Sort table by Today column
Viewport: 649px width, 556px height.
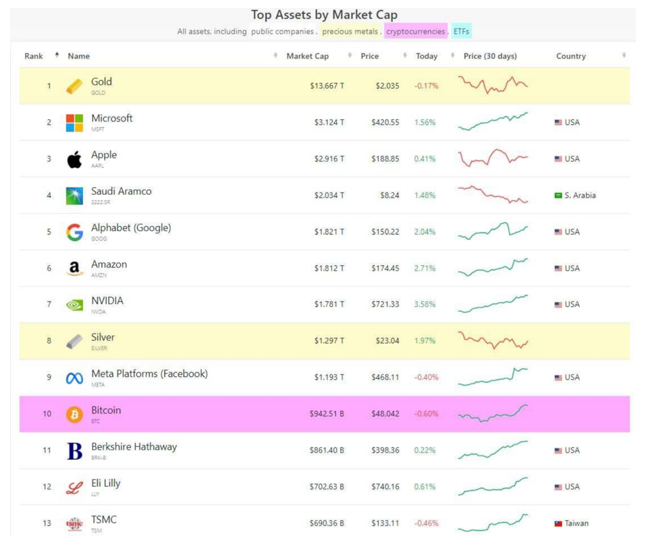[427, 56]
